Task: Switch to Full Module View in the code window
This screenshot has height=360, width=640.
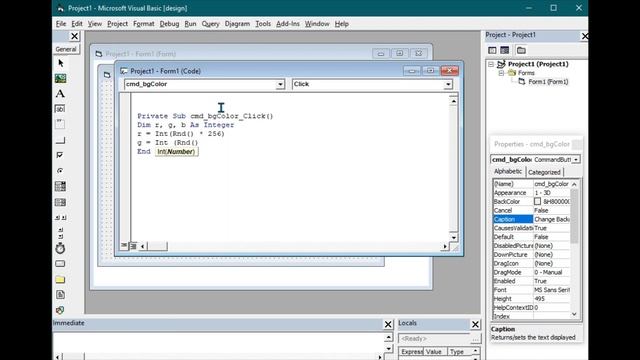Action: click(133, 246)
